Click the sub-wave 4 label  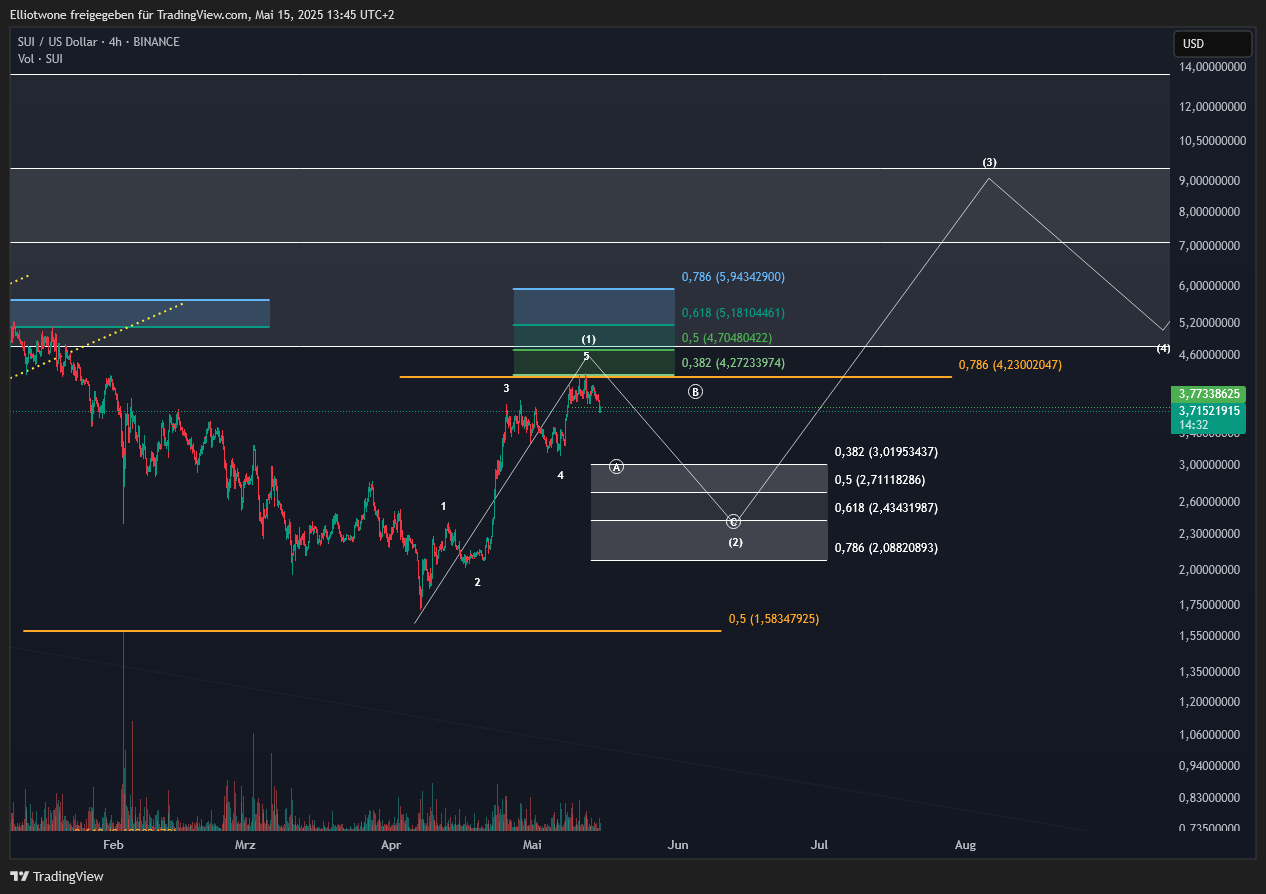click(x=561, y=475)
